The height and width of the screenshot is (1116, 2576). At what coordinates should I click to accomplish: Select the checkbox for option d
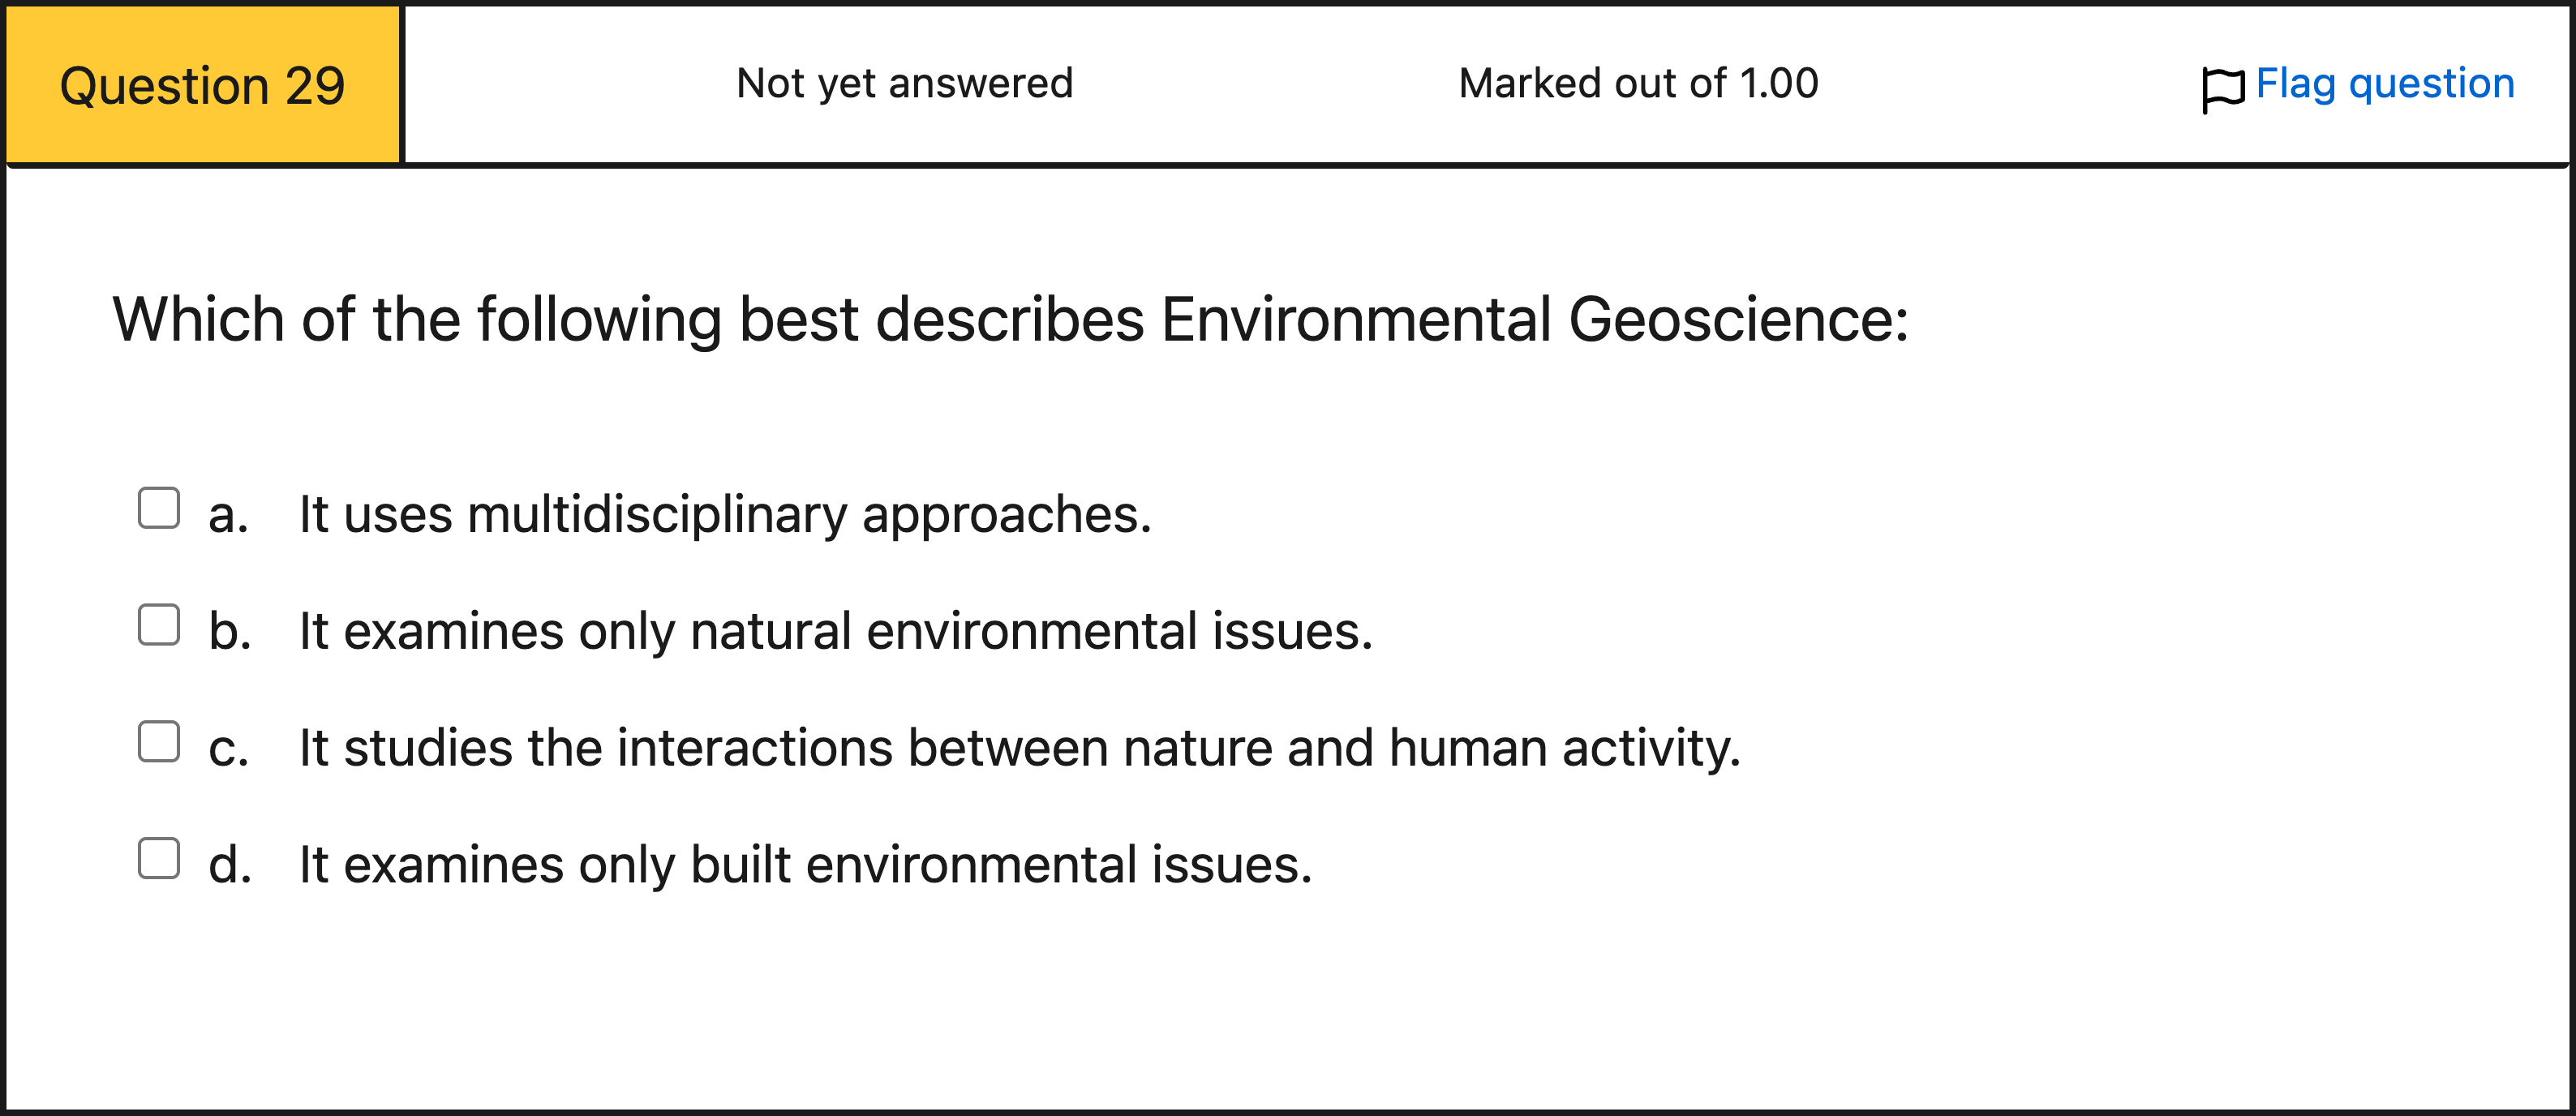pos(159,858)
